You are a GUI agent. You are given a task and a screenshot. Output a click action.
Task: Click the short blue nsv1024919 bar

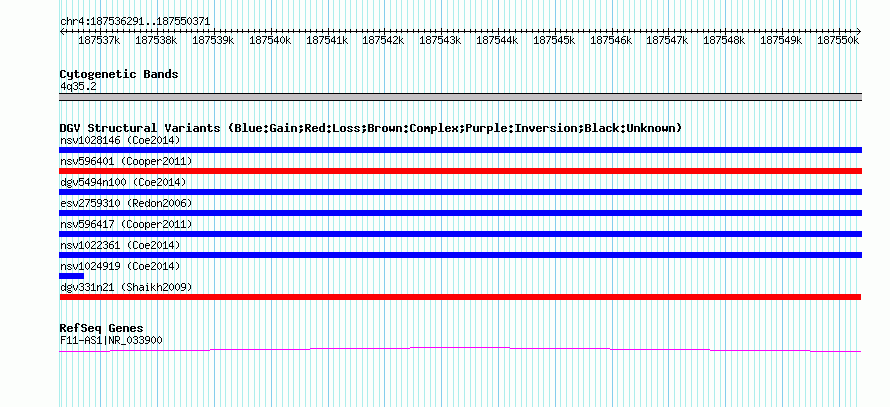tap(72, 276)
